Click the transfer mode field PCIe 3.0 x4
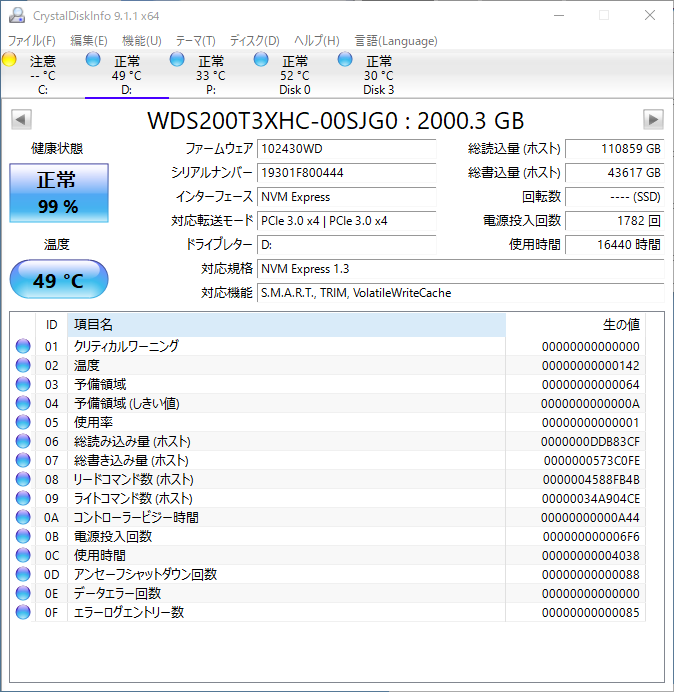 (346, 220)
